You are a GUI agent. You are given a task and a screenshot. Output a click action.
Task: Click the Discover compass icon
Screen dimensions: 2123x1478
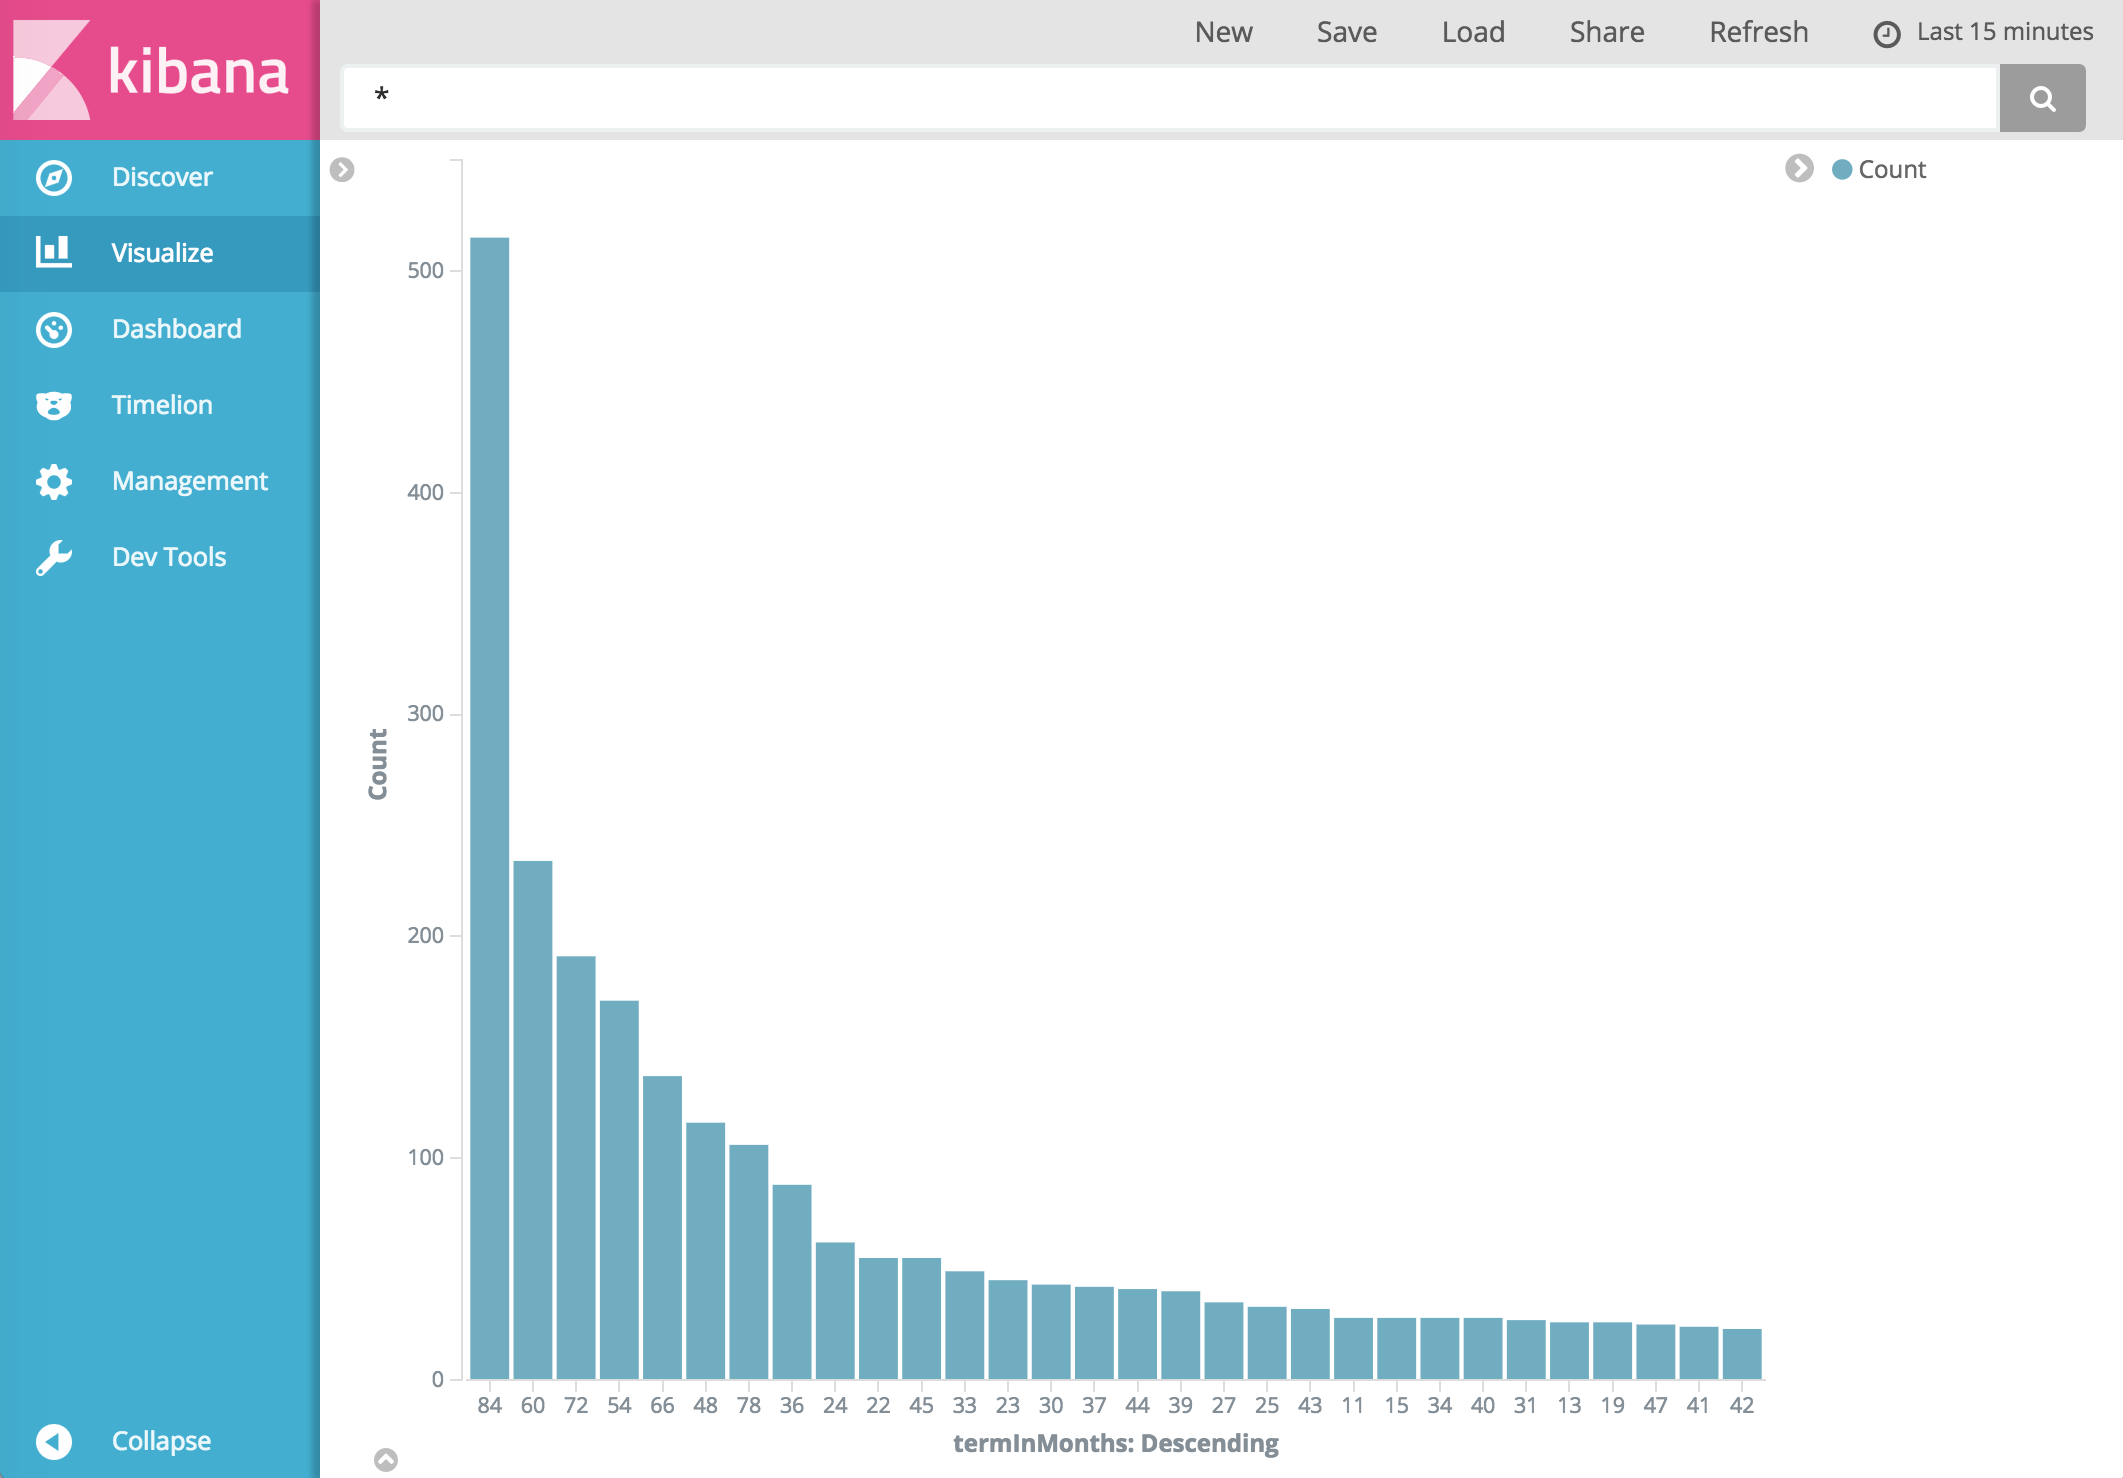pyautogui.click(x=54, y=178)
